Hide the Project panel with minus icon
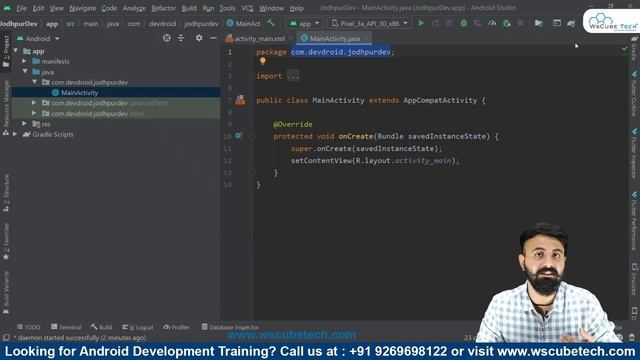The image size is (640, 360). click(x=213, y=38)
